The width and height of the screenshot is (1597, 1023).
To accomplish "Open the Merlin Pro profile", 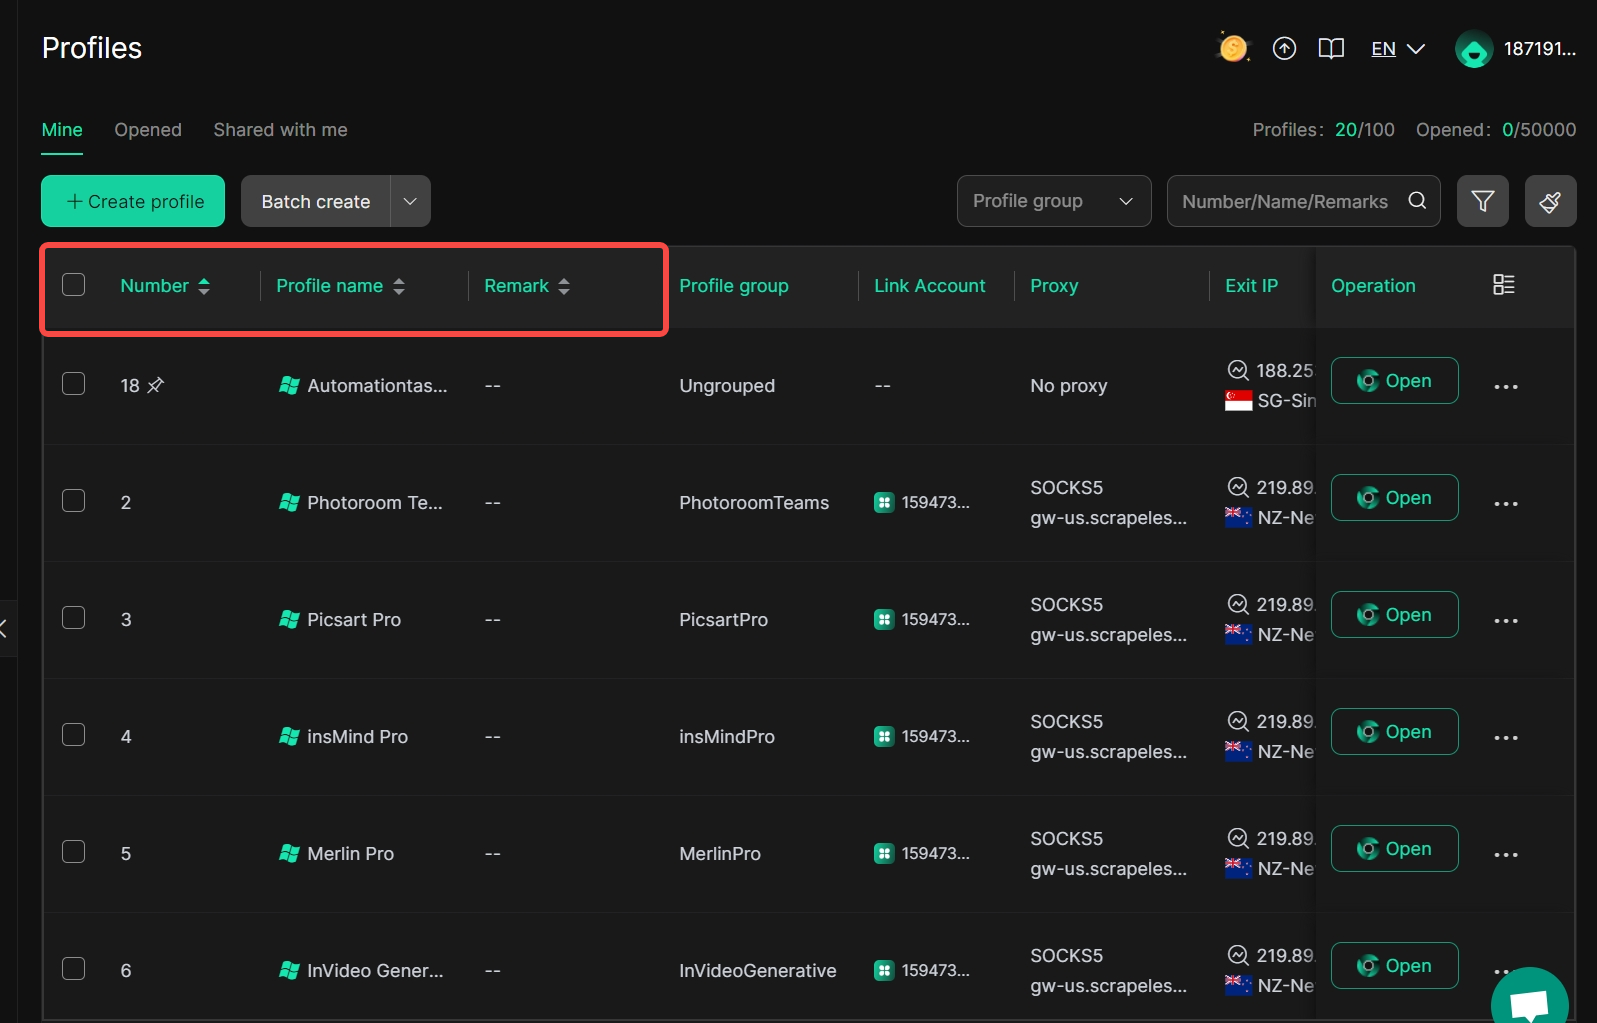I will 1394,849.
